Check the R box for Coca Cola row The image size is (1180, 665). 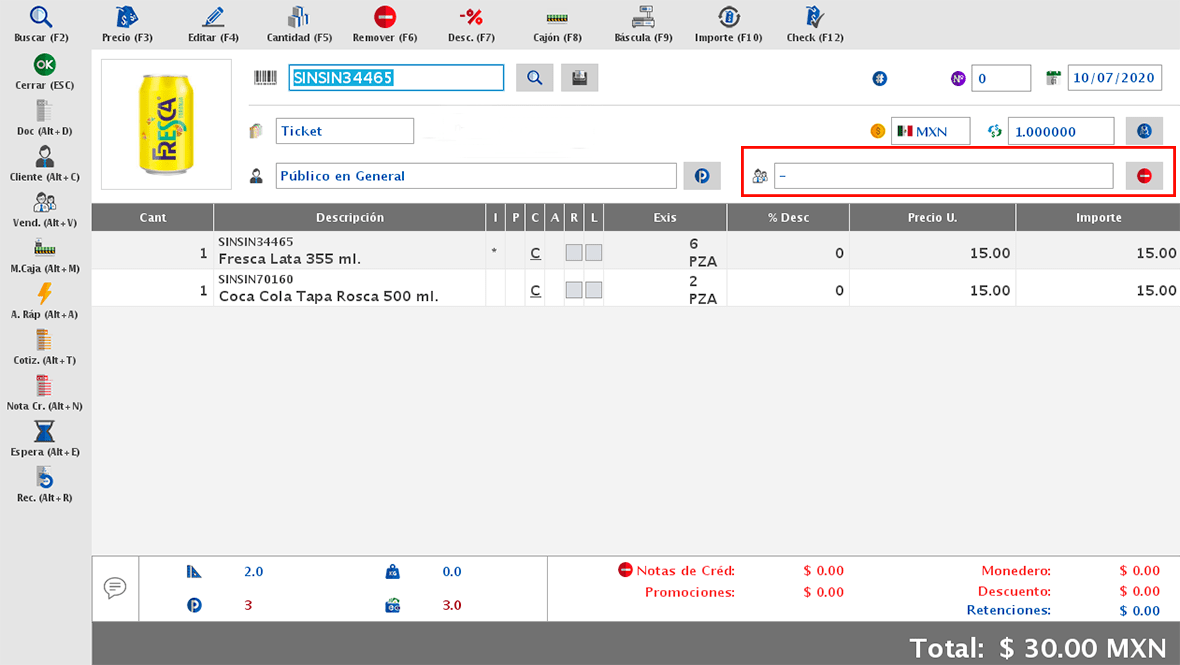pyautogui.click(x=573, y=290)
